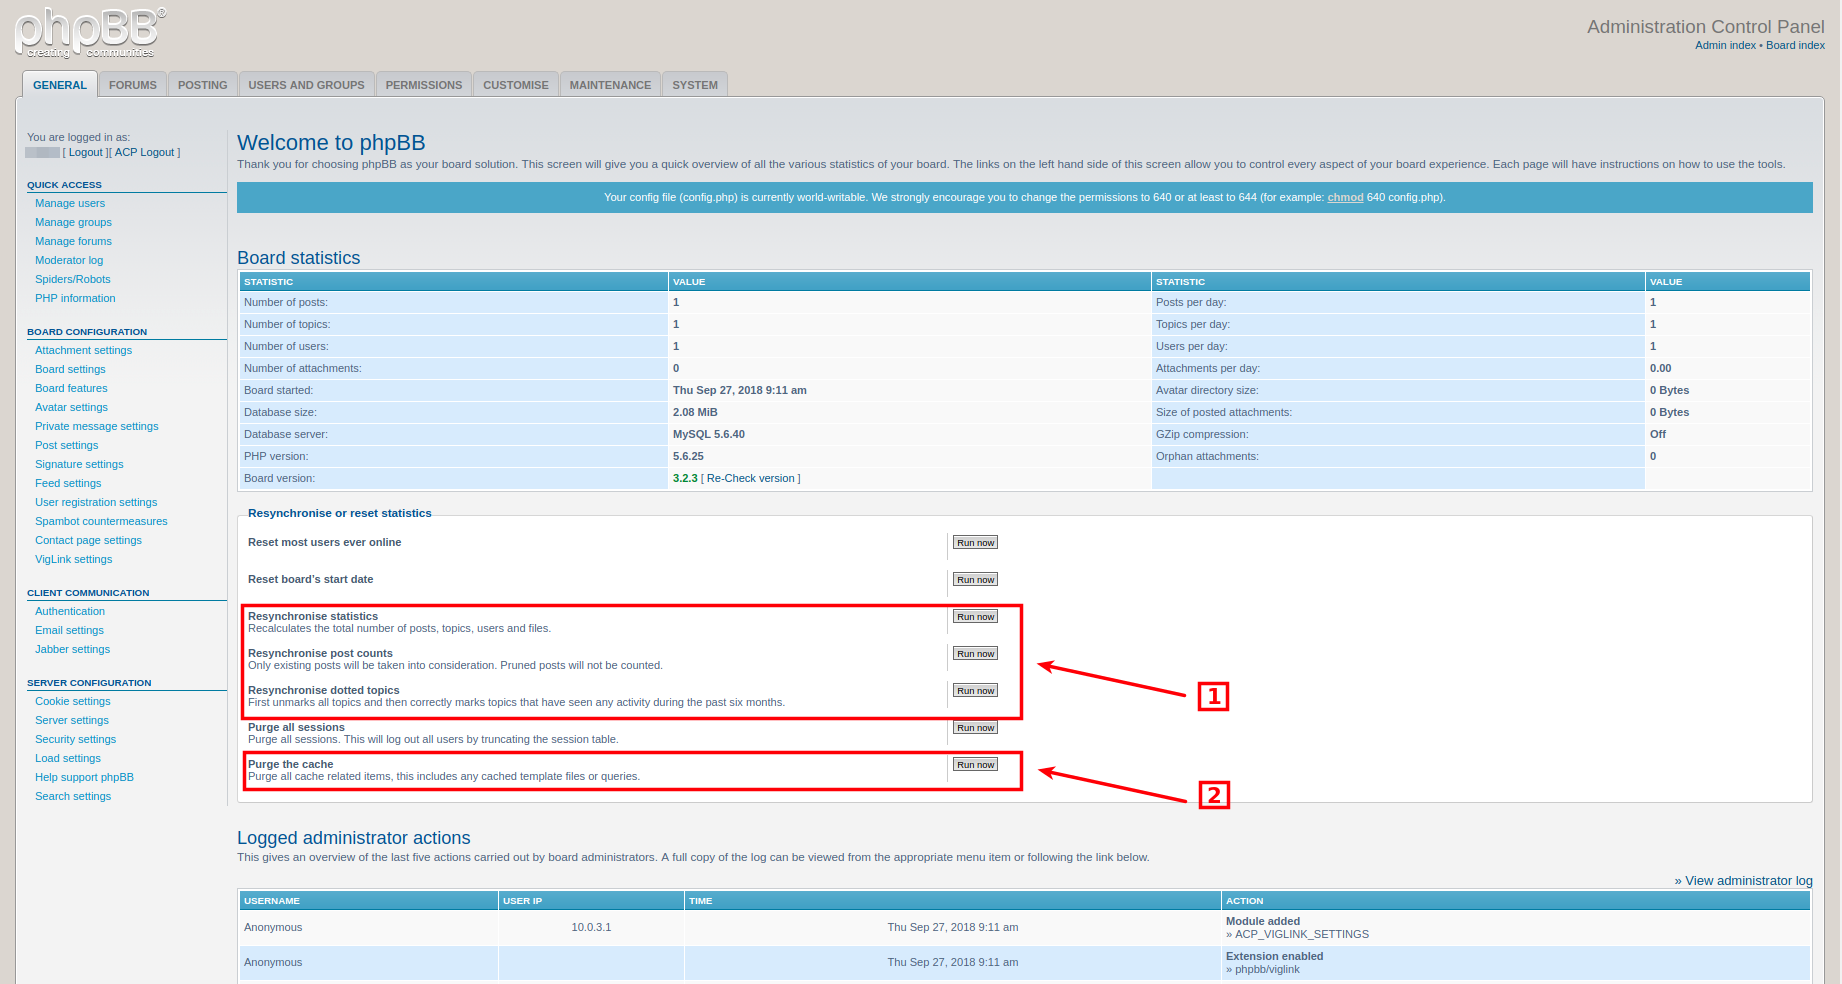The width and height of the screenshot is (1842, 984).
Task: Open Signature settings
Action: [x=79, y=464]
